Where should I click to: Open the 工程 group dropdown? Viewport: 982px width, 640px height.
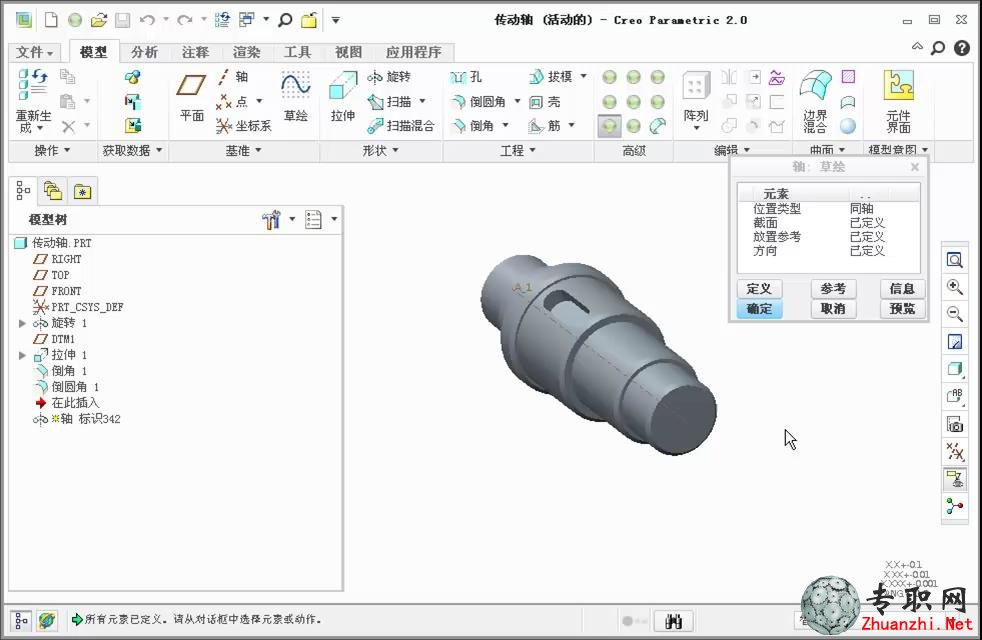(x=518, y=150)
